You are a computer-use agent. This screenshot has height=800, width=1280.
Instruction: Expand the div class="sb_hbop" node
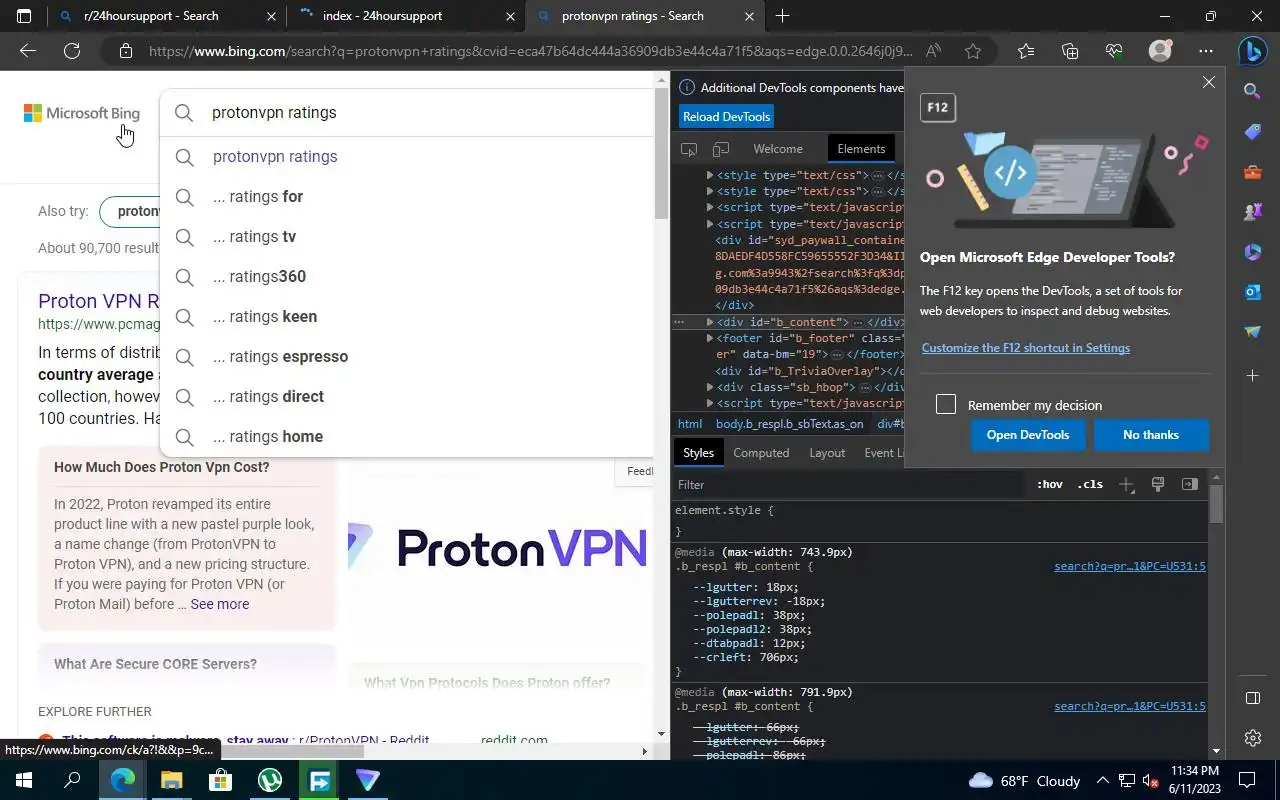pos(710,387)
